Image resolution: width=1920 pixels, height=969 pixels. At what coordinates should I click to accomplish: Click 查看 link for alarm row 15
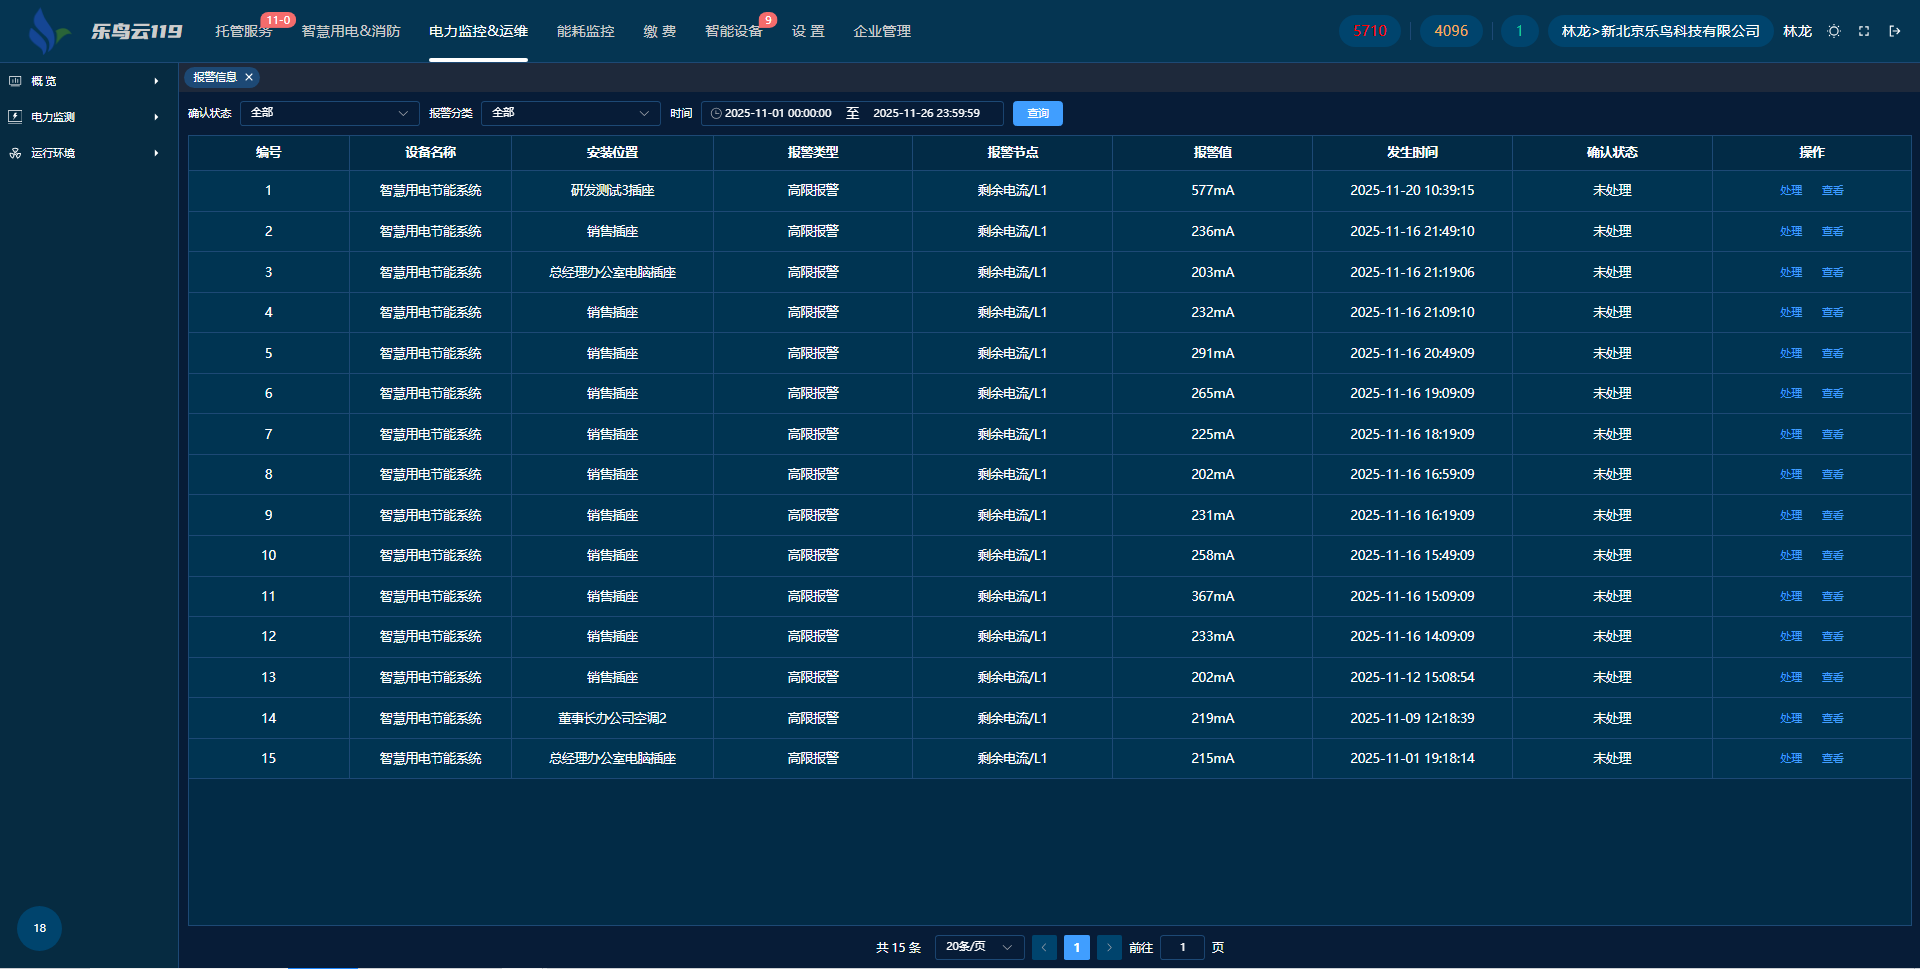click(x=1832, y=759)
